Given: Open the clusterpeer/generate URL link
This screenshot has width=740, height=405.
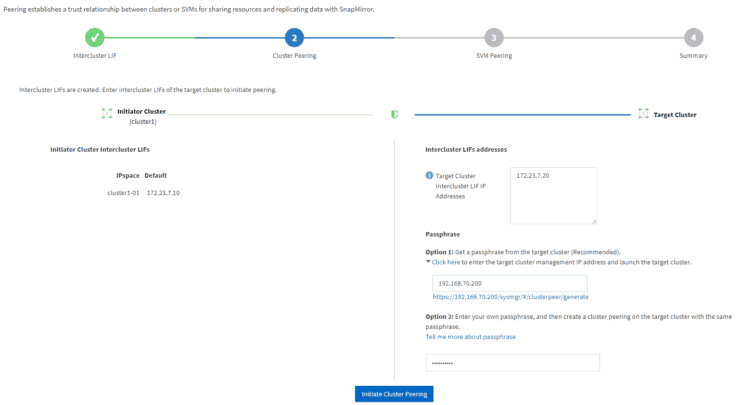Looking at the screenshot, I should click(x=510, y=297).
